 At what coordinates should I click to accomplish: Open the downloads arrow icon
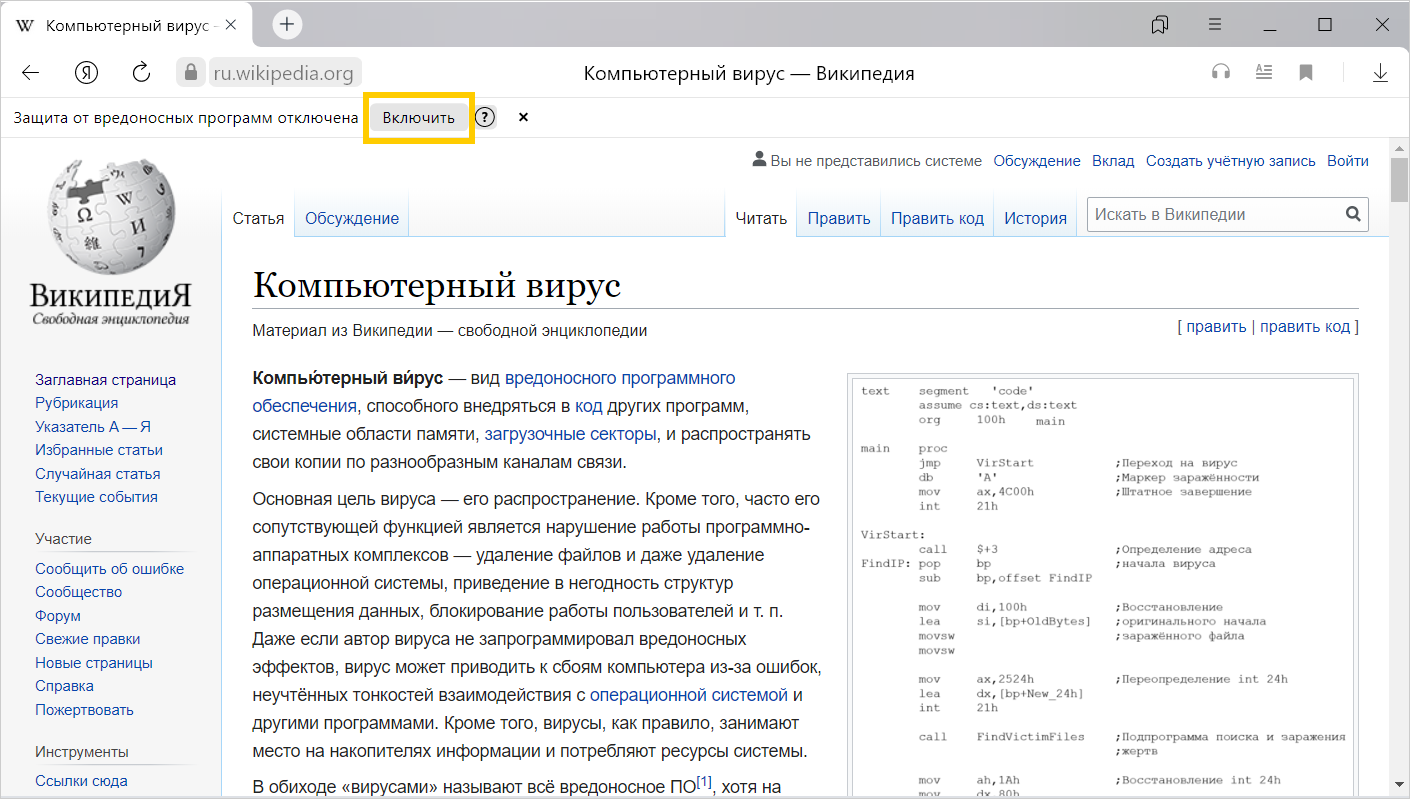(1380, 72)
